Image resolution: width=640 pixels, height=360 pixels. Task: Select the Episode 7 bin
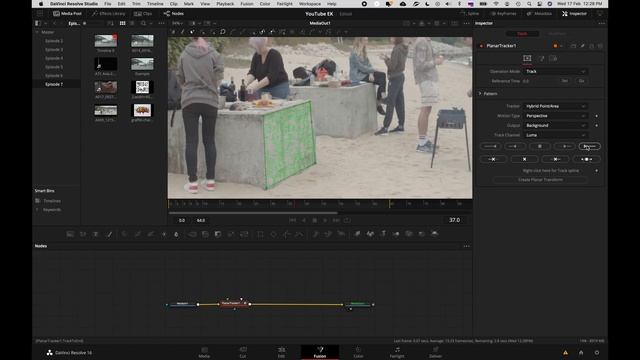click(x=54, y=84)
